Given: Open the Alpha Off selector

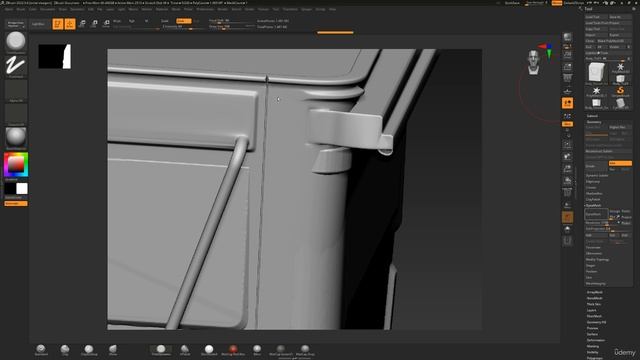Looking at the screenshot, I should click(x=16, y=90).
